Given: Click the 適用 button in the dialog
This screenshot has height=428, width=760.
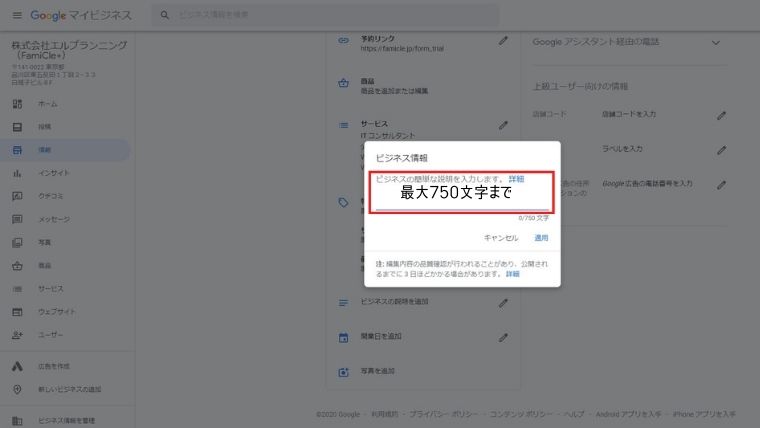Looking at the screenshot, I should tap(541, 238).
